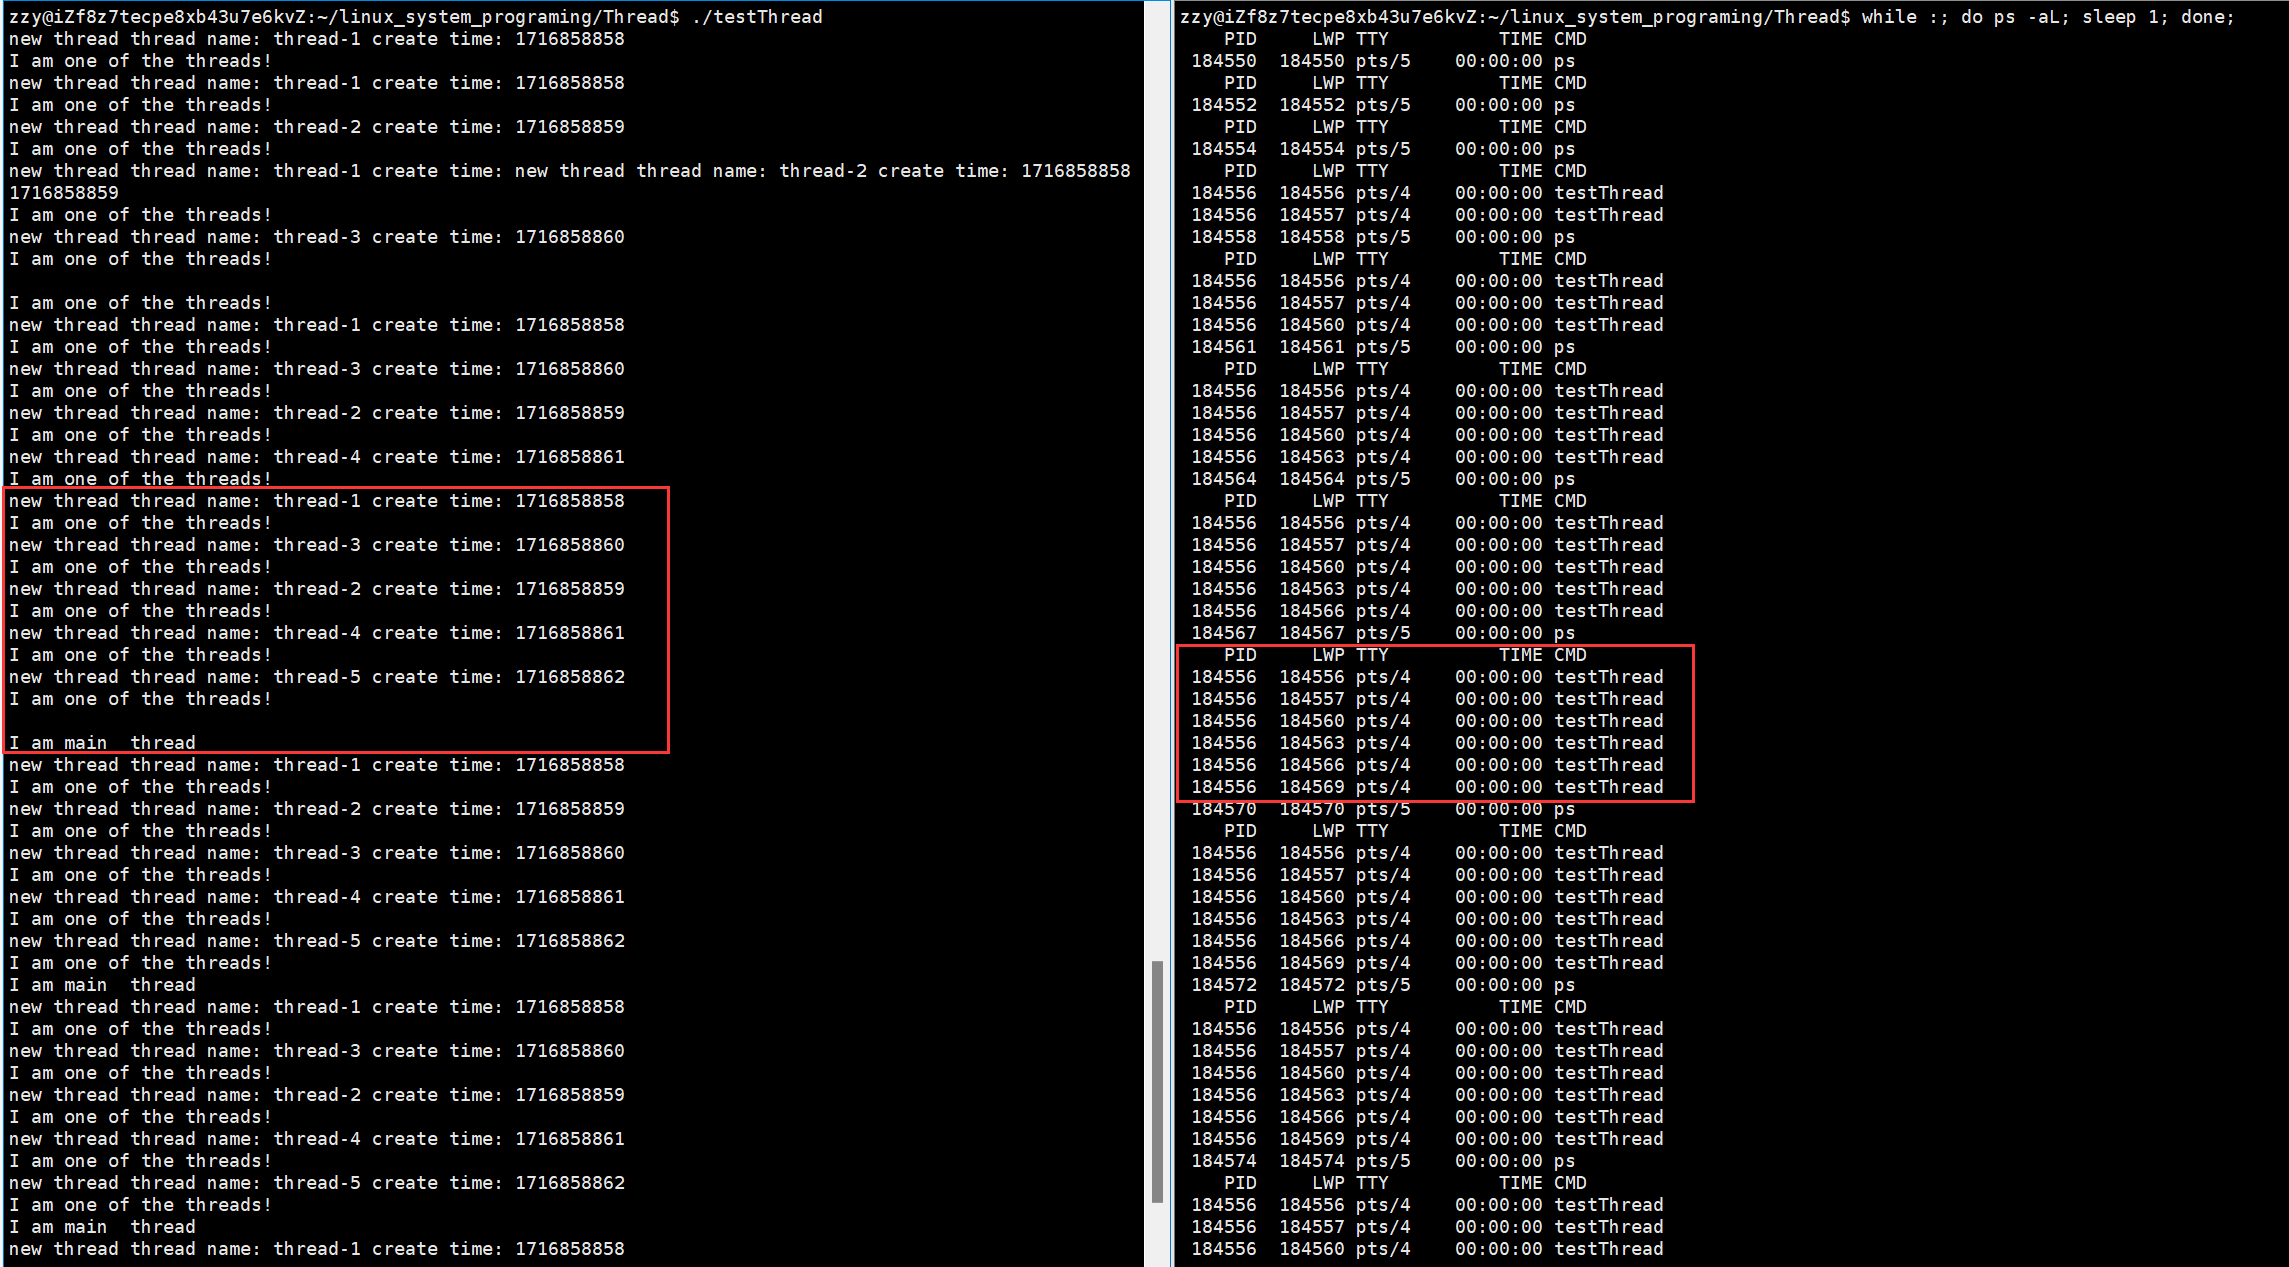Click the thread-5 line inside the left red box
The height and width of the screenshot is (1267, 2289).
click(316, 677)
